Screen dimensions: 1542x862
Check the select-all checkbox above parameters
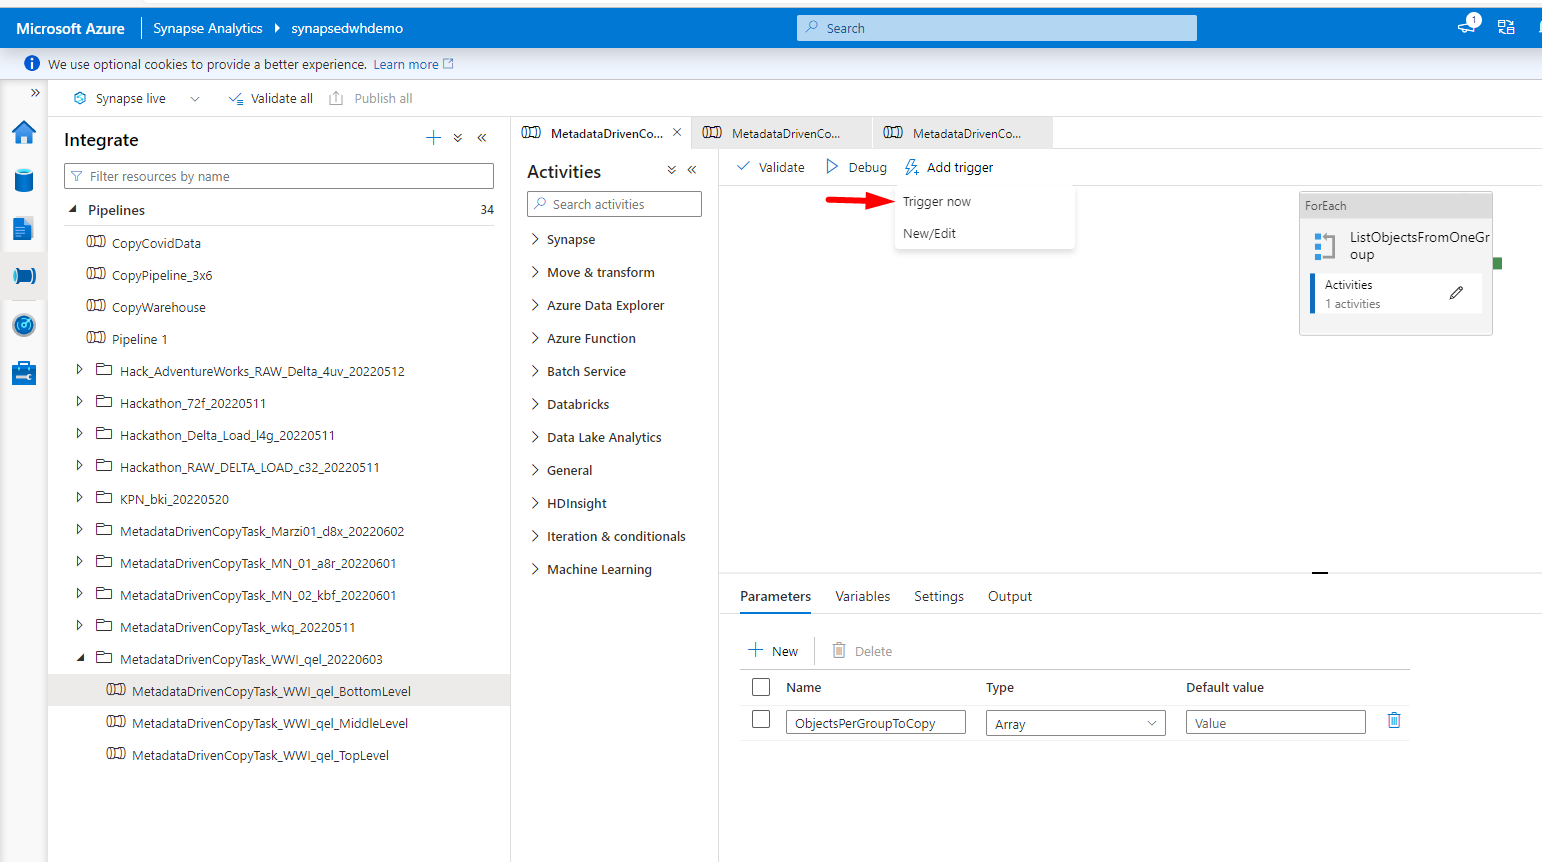tap(761, 687)
